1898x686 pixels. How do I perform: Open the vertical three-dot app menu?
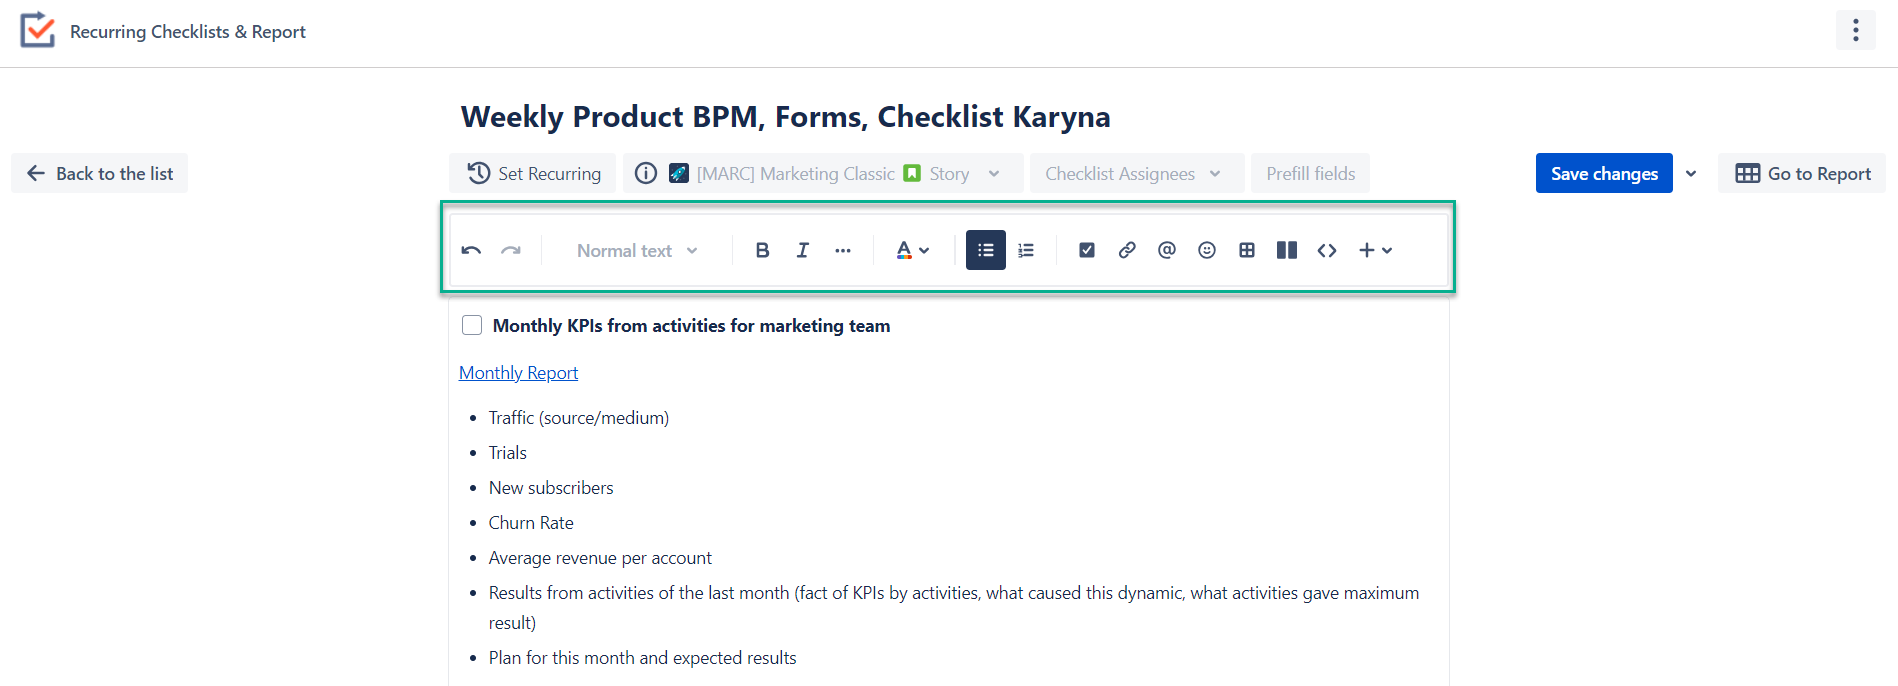tap(1856, 30)
